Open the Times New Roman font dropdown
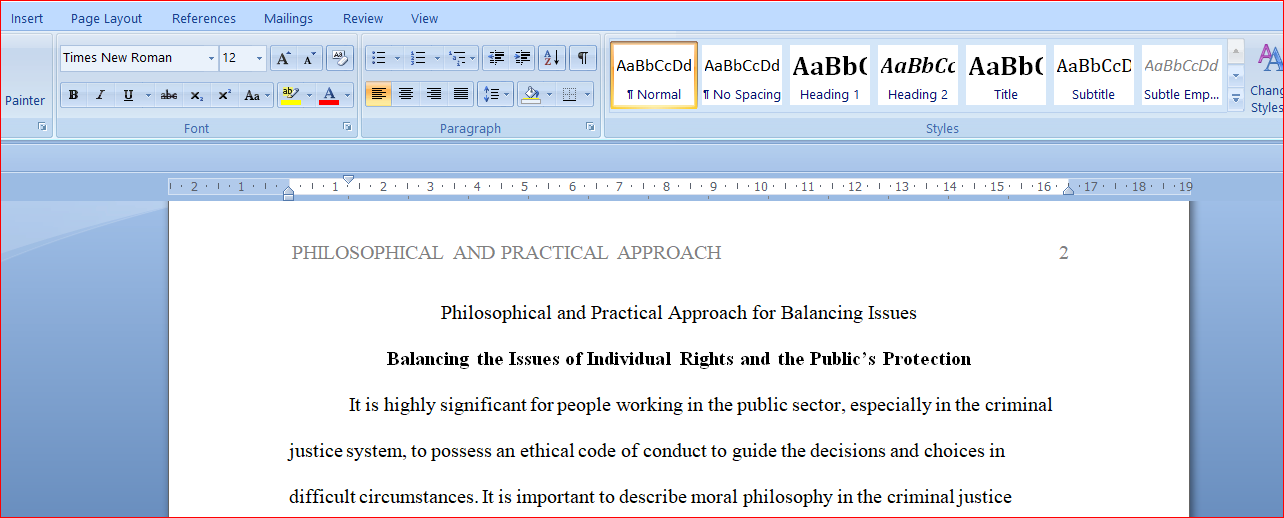This screenshot has height=518, width=1284. tap(211, 58)
